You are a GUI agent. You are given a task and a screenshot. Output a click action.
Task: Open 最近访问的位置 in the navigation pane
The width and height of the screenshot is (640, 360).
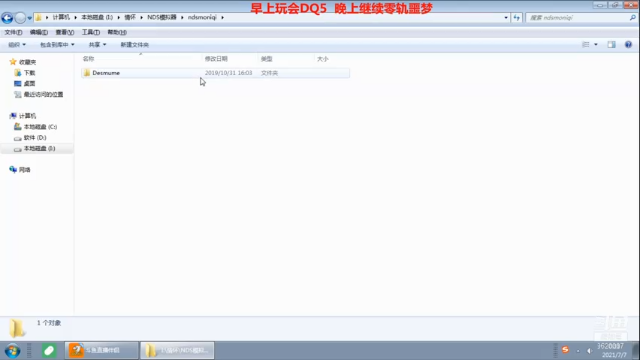(43, 94)
